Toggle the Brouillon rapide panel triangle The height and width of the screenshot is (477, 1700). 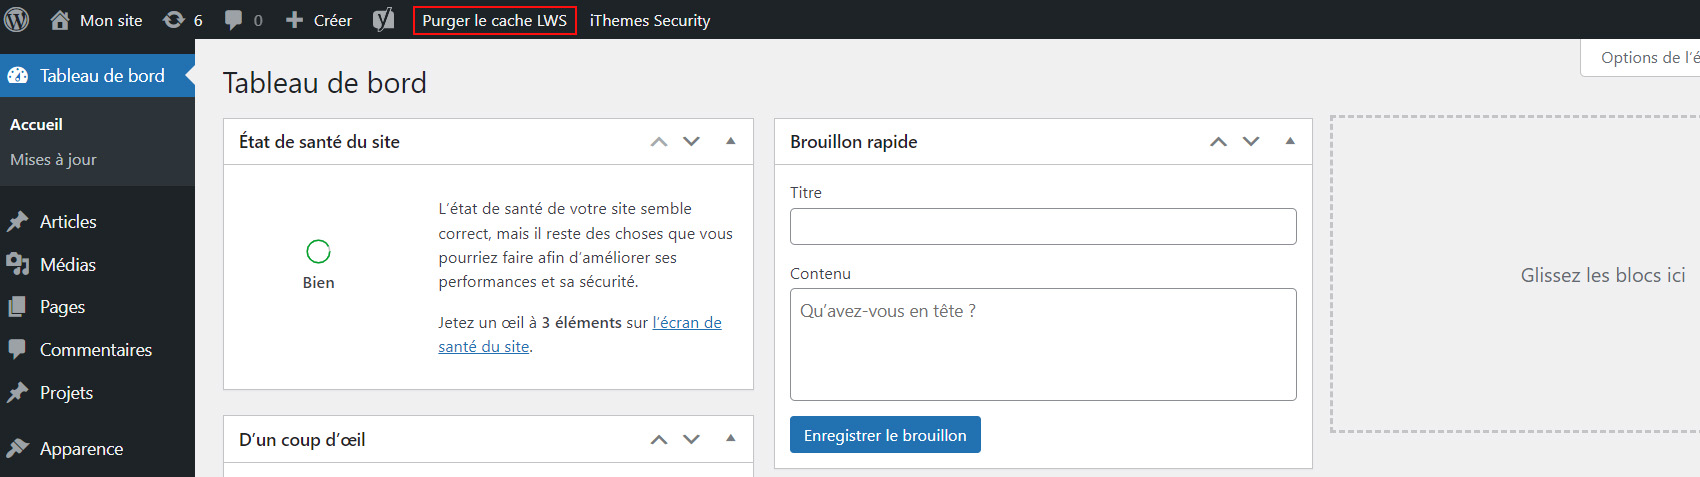1290,141
